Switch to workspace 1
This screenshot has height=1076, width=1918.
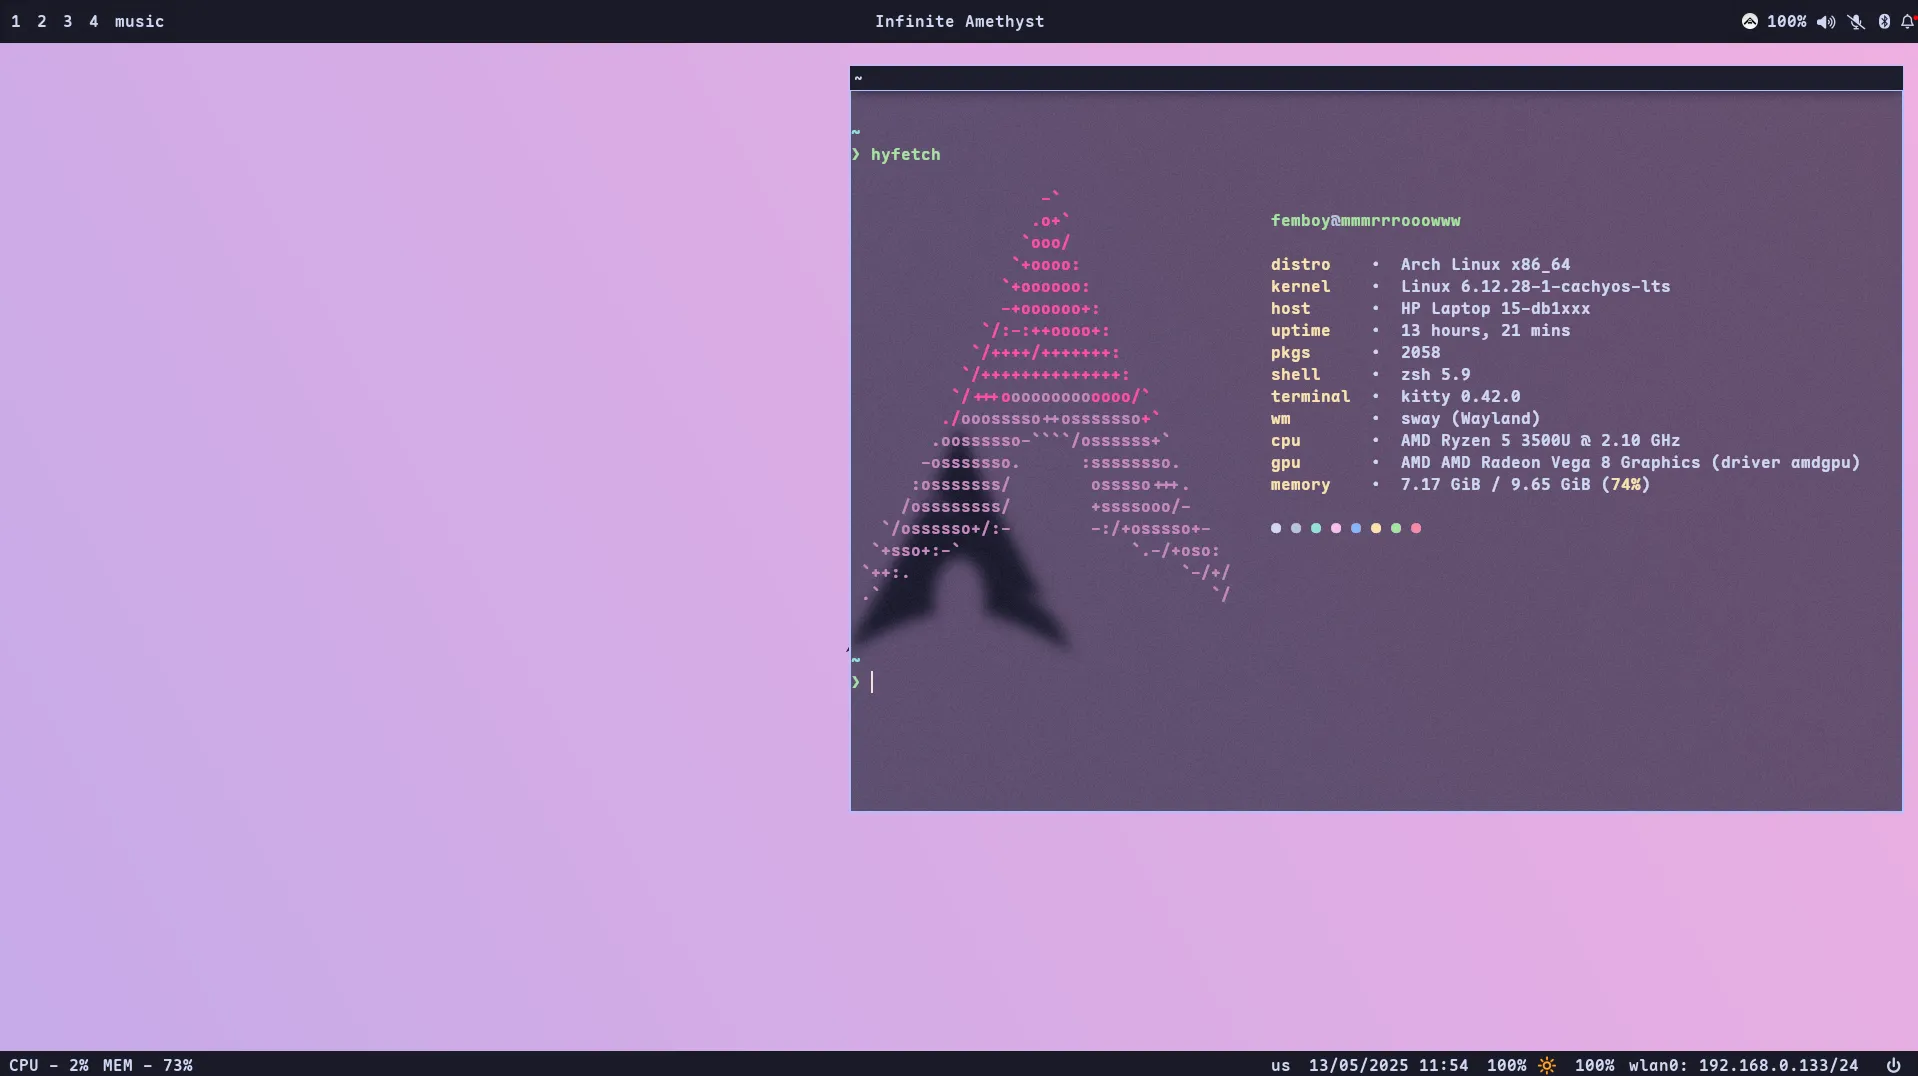tap(16, 21)
